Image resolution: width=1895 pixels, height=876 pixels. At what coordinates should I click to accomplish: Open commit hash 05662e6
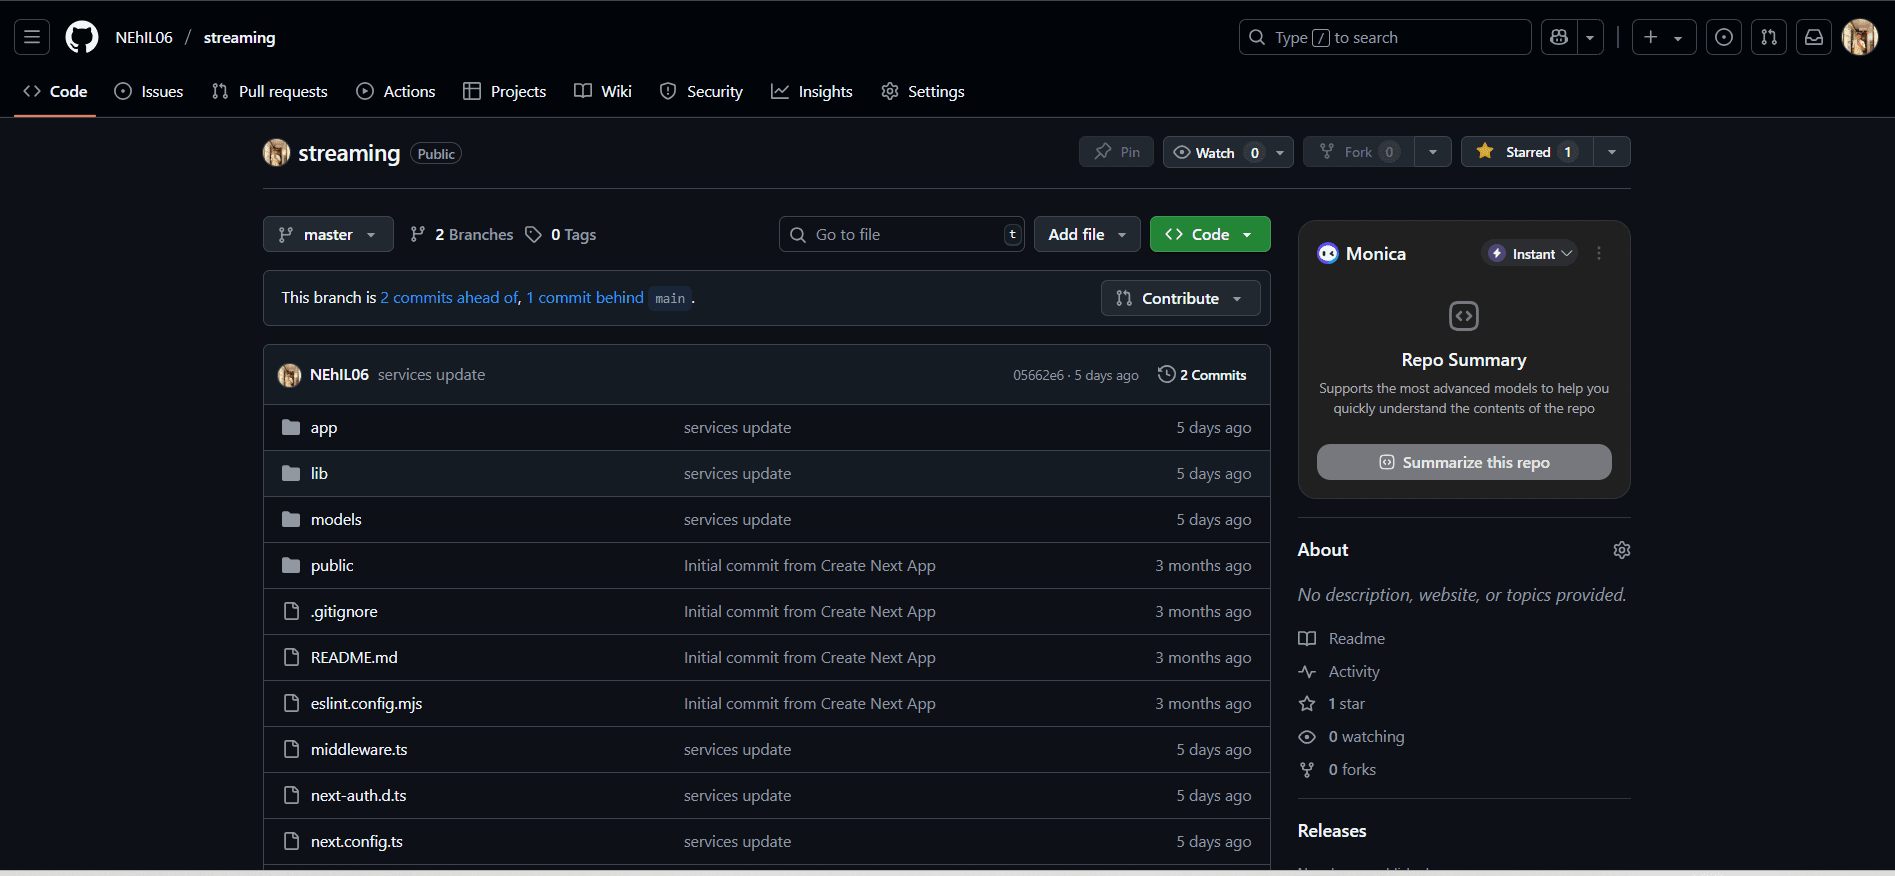coord(1038,375)
